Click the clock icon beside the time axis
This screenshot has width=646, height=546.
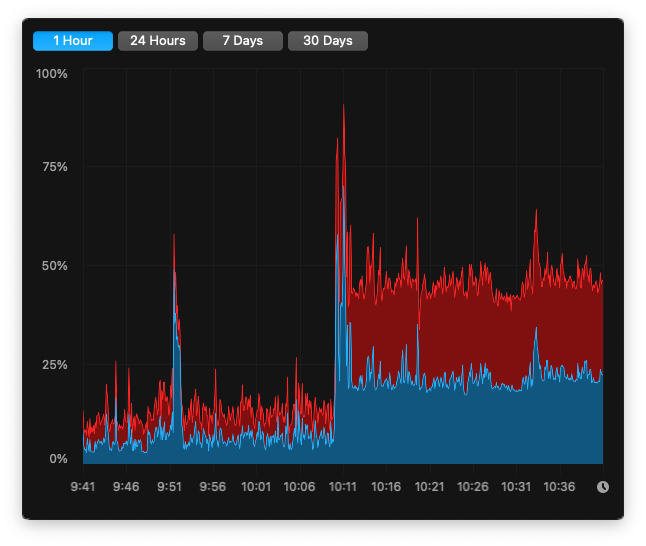coord(603,487)
